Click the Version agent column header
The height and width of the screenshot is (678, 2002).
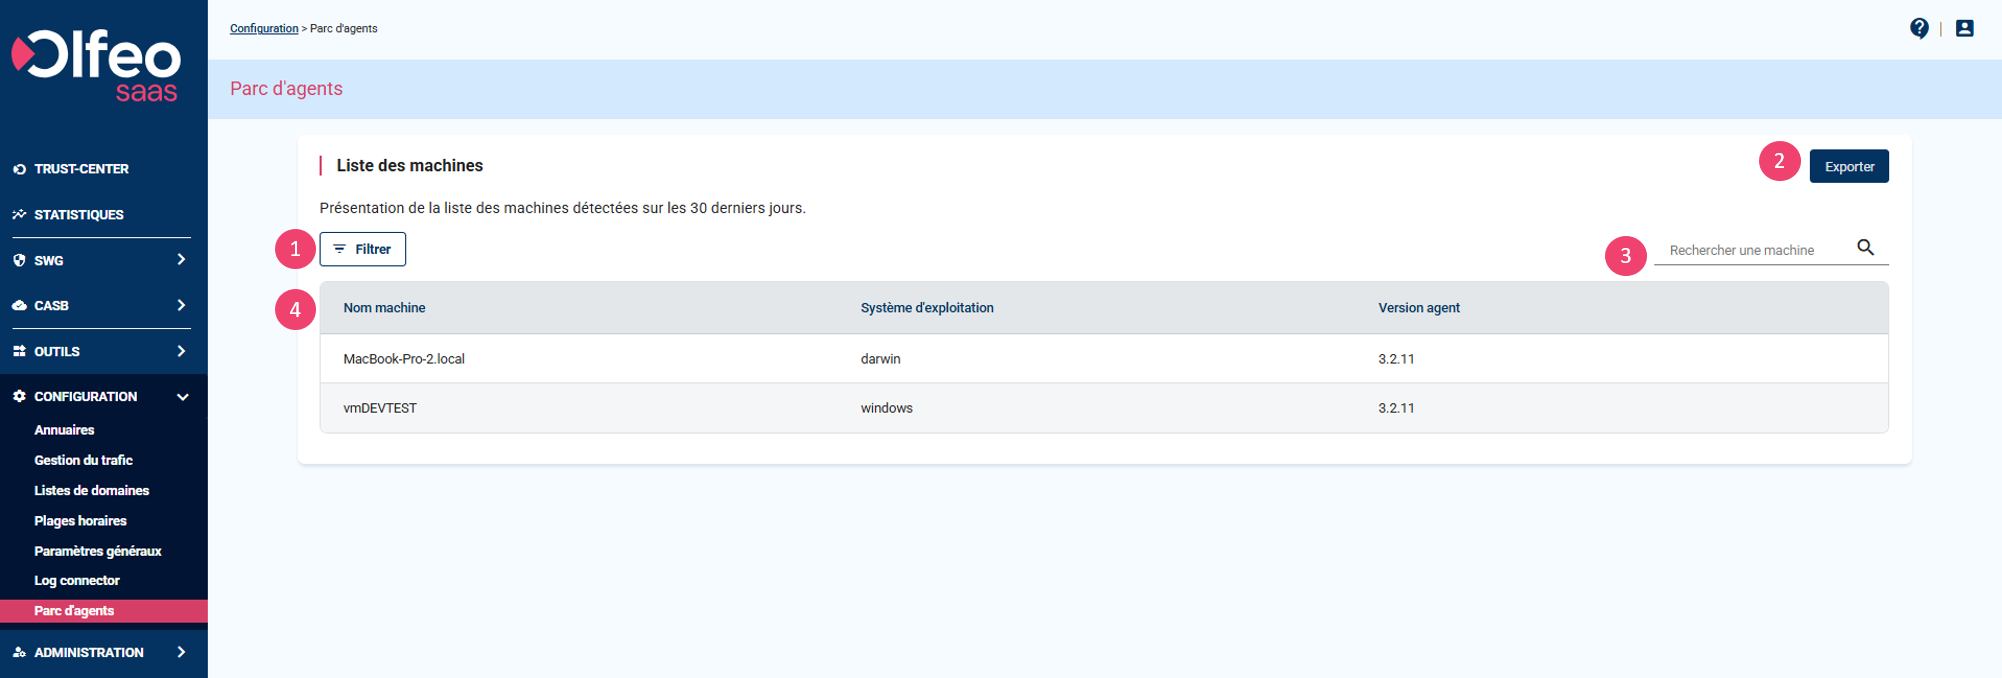click(1419, 308)
